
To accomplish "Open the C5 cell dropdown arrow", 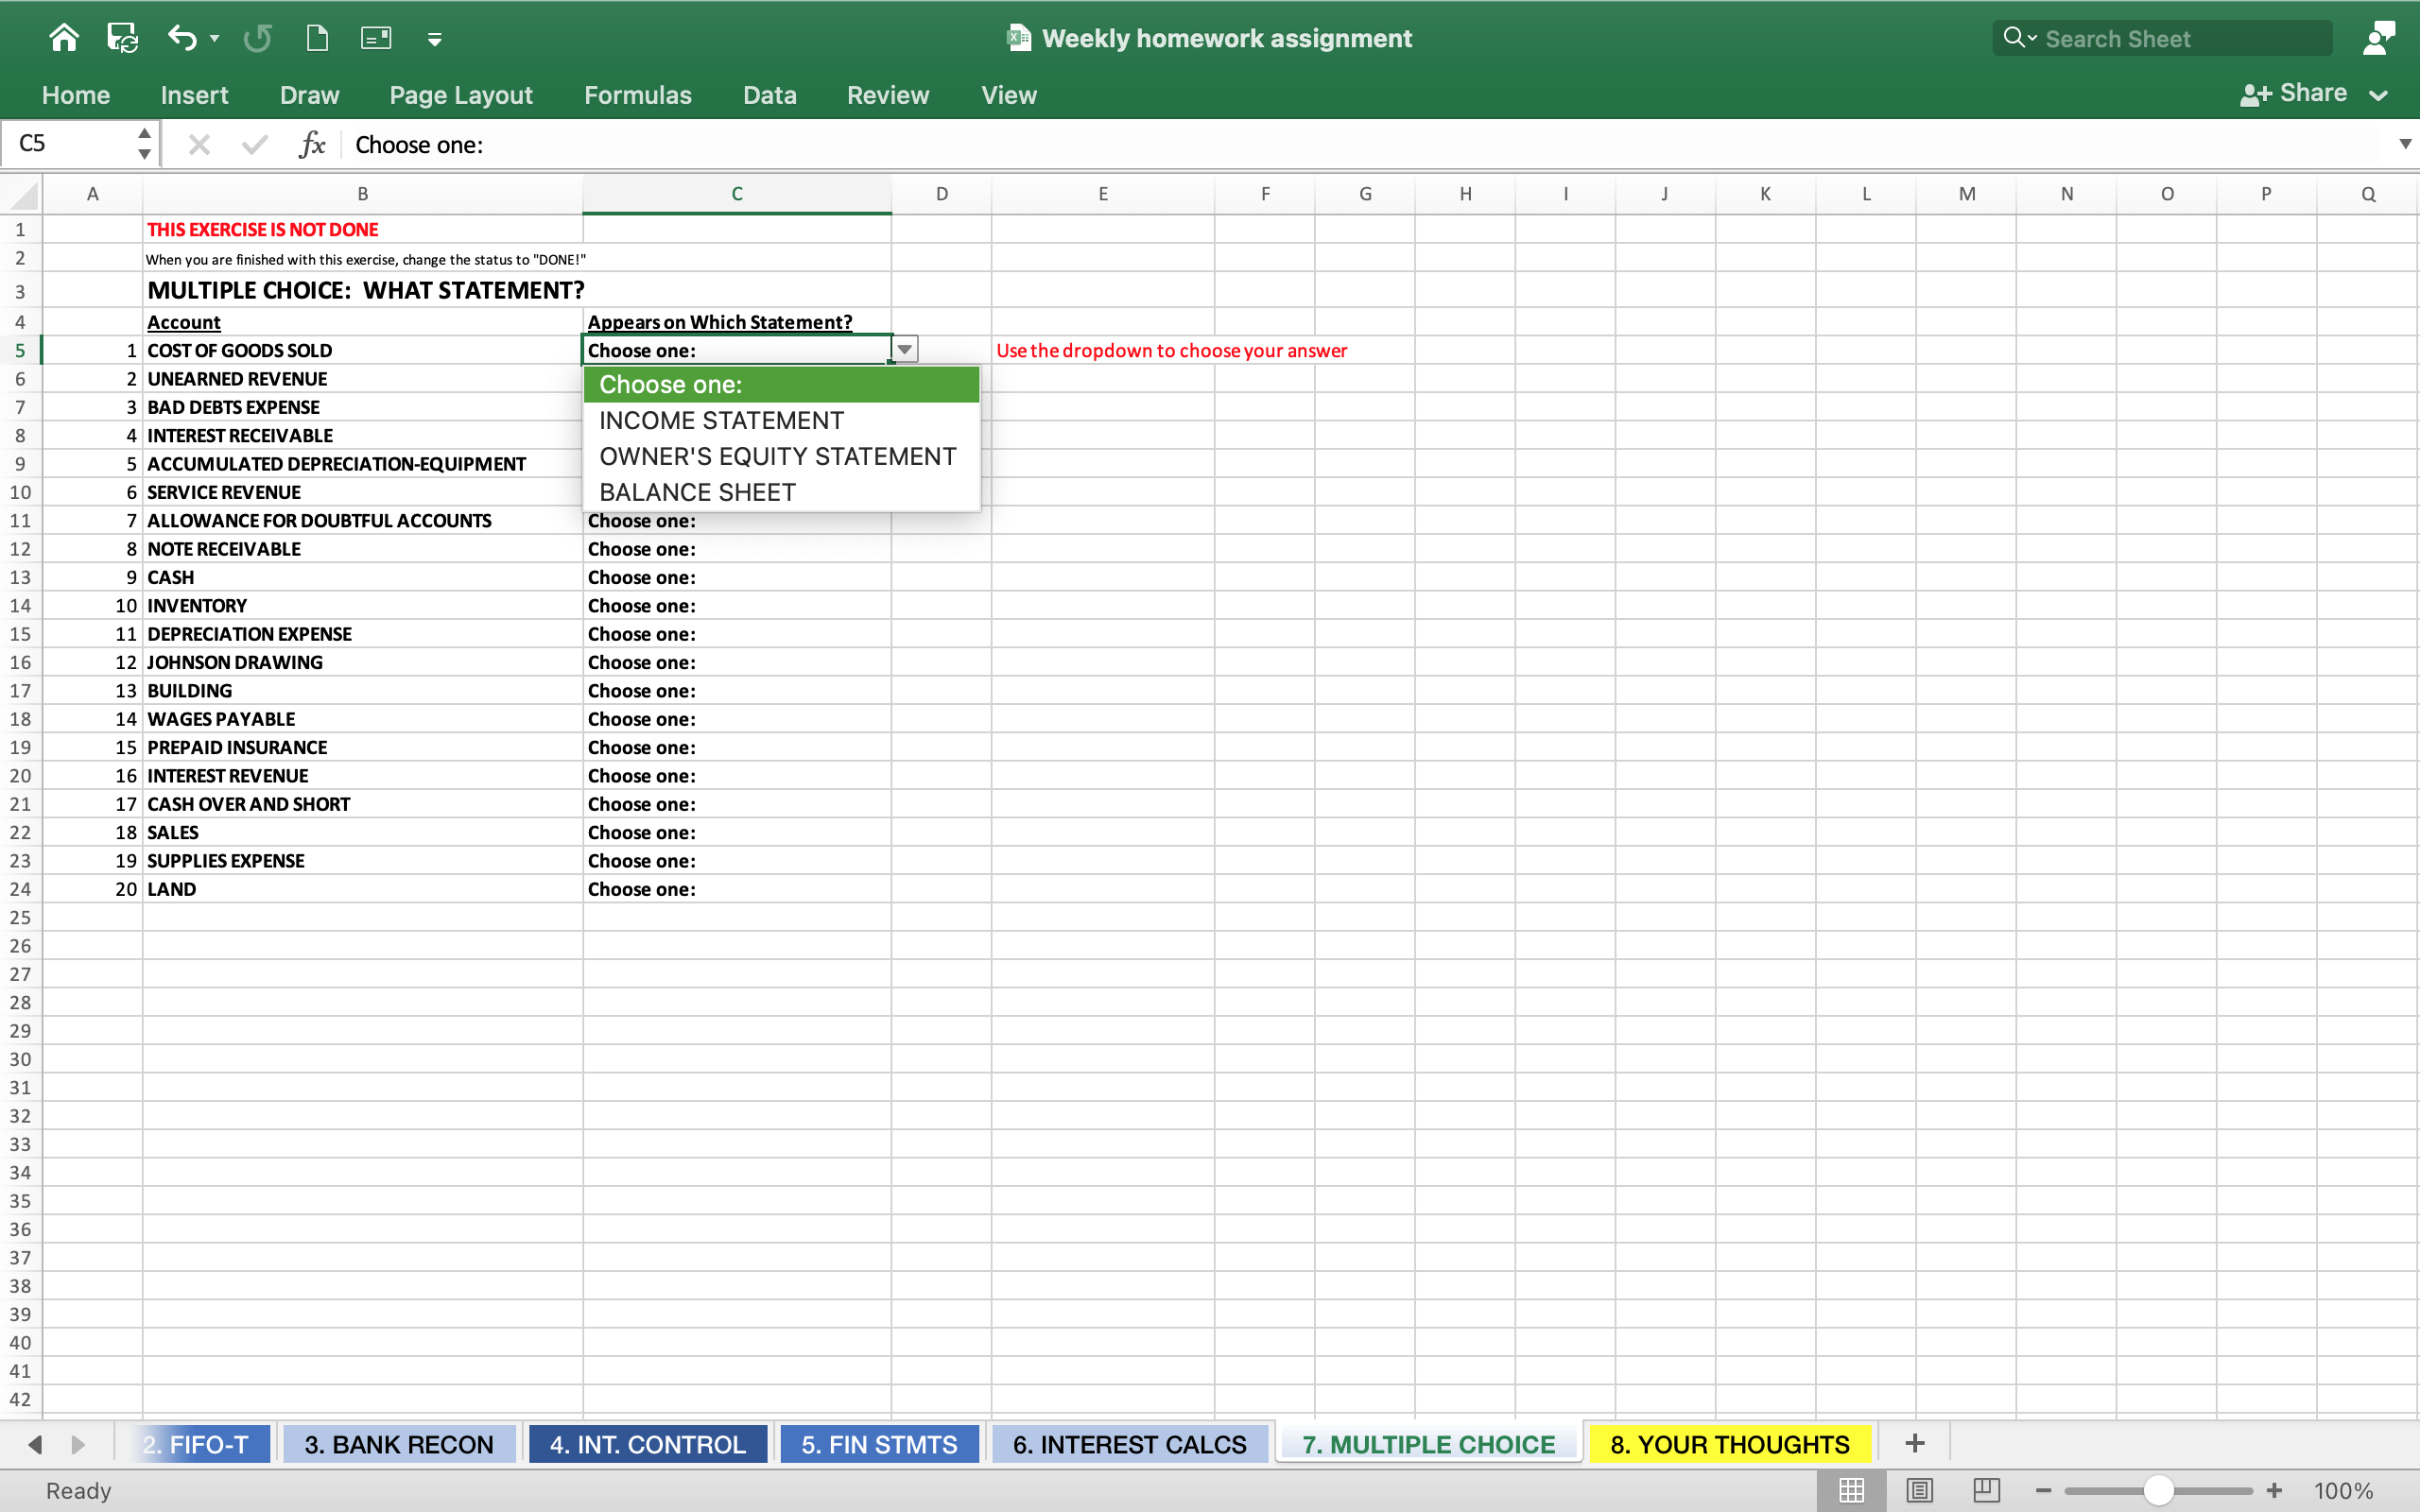I will click(x=904, y=350).
